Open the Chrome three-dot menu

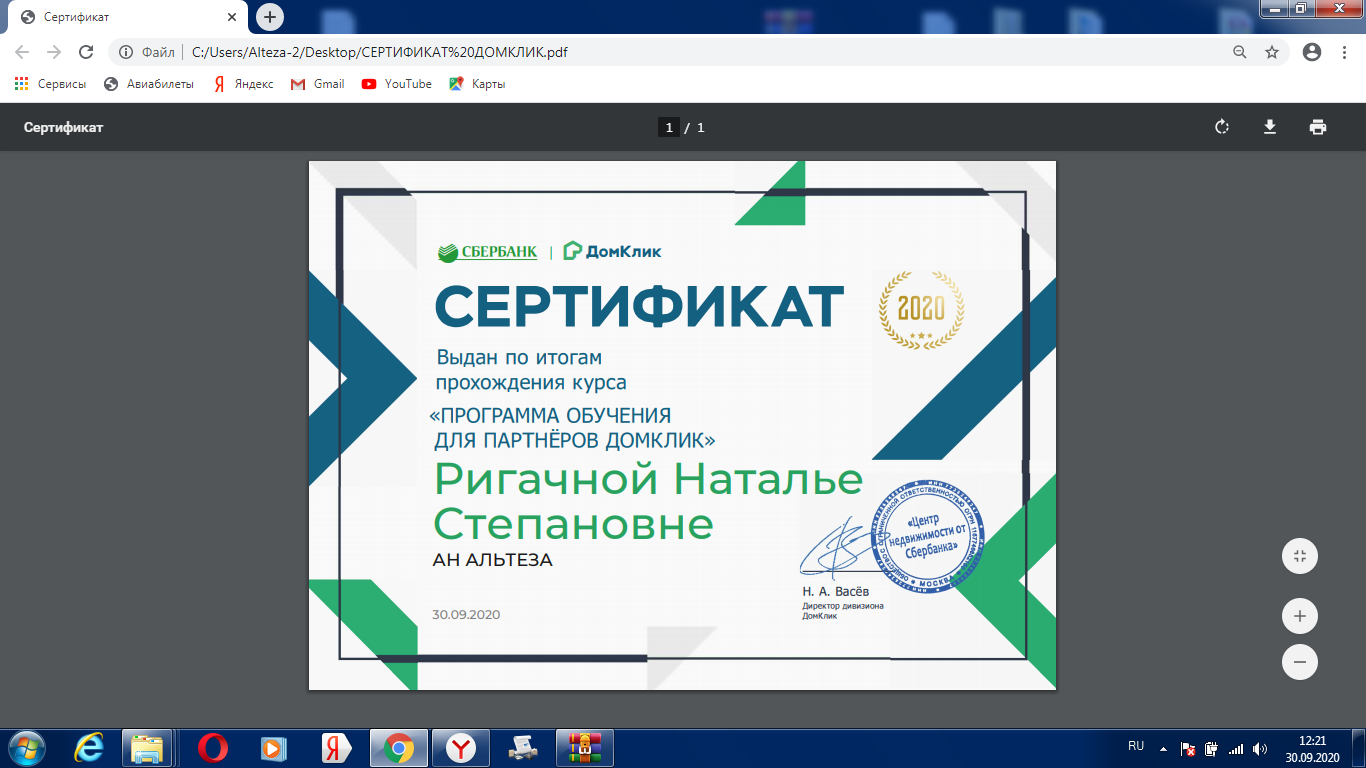click(x=1343, y=52)
